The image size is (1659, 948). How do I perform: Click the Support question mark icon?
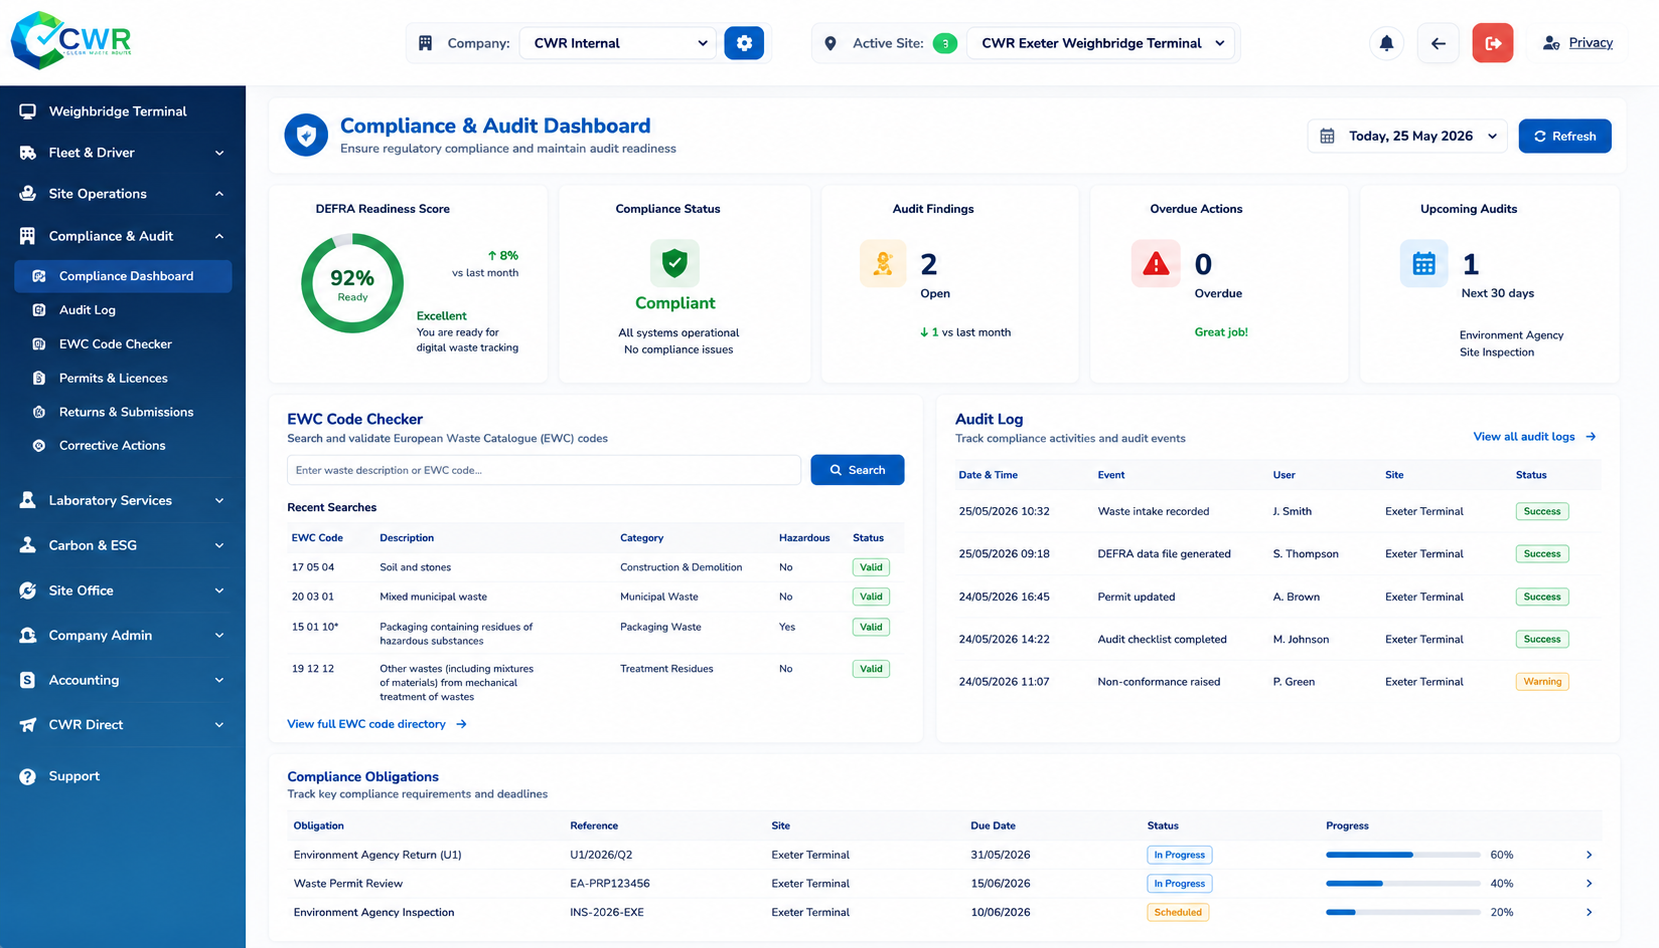27,776
